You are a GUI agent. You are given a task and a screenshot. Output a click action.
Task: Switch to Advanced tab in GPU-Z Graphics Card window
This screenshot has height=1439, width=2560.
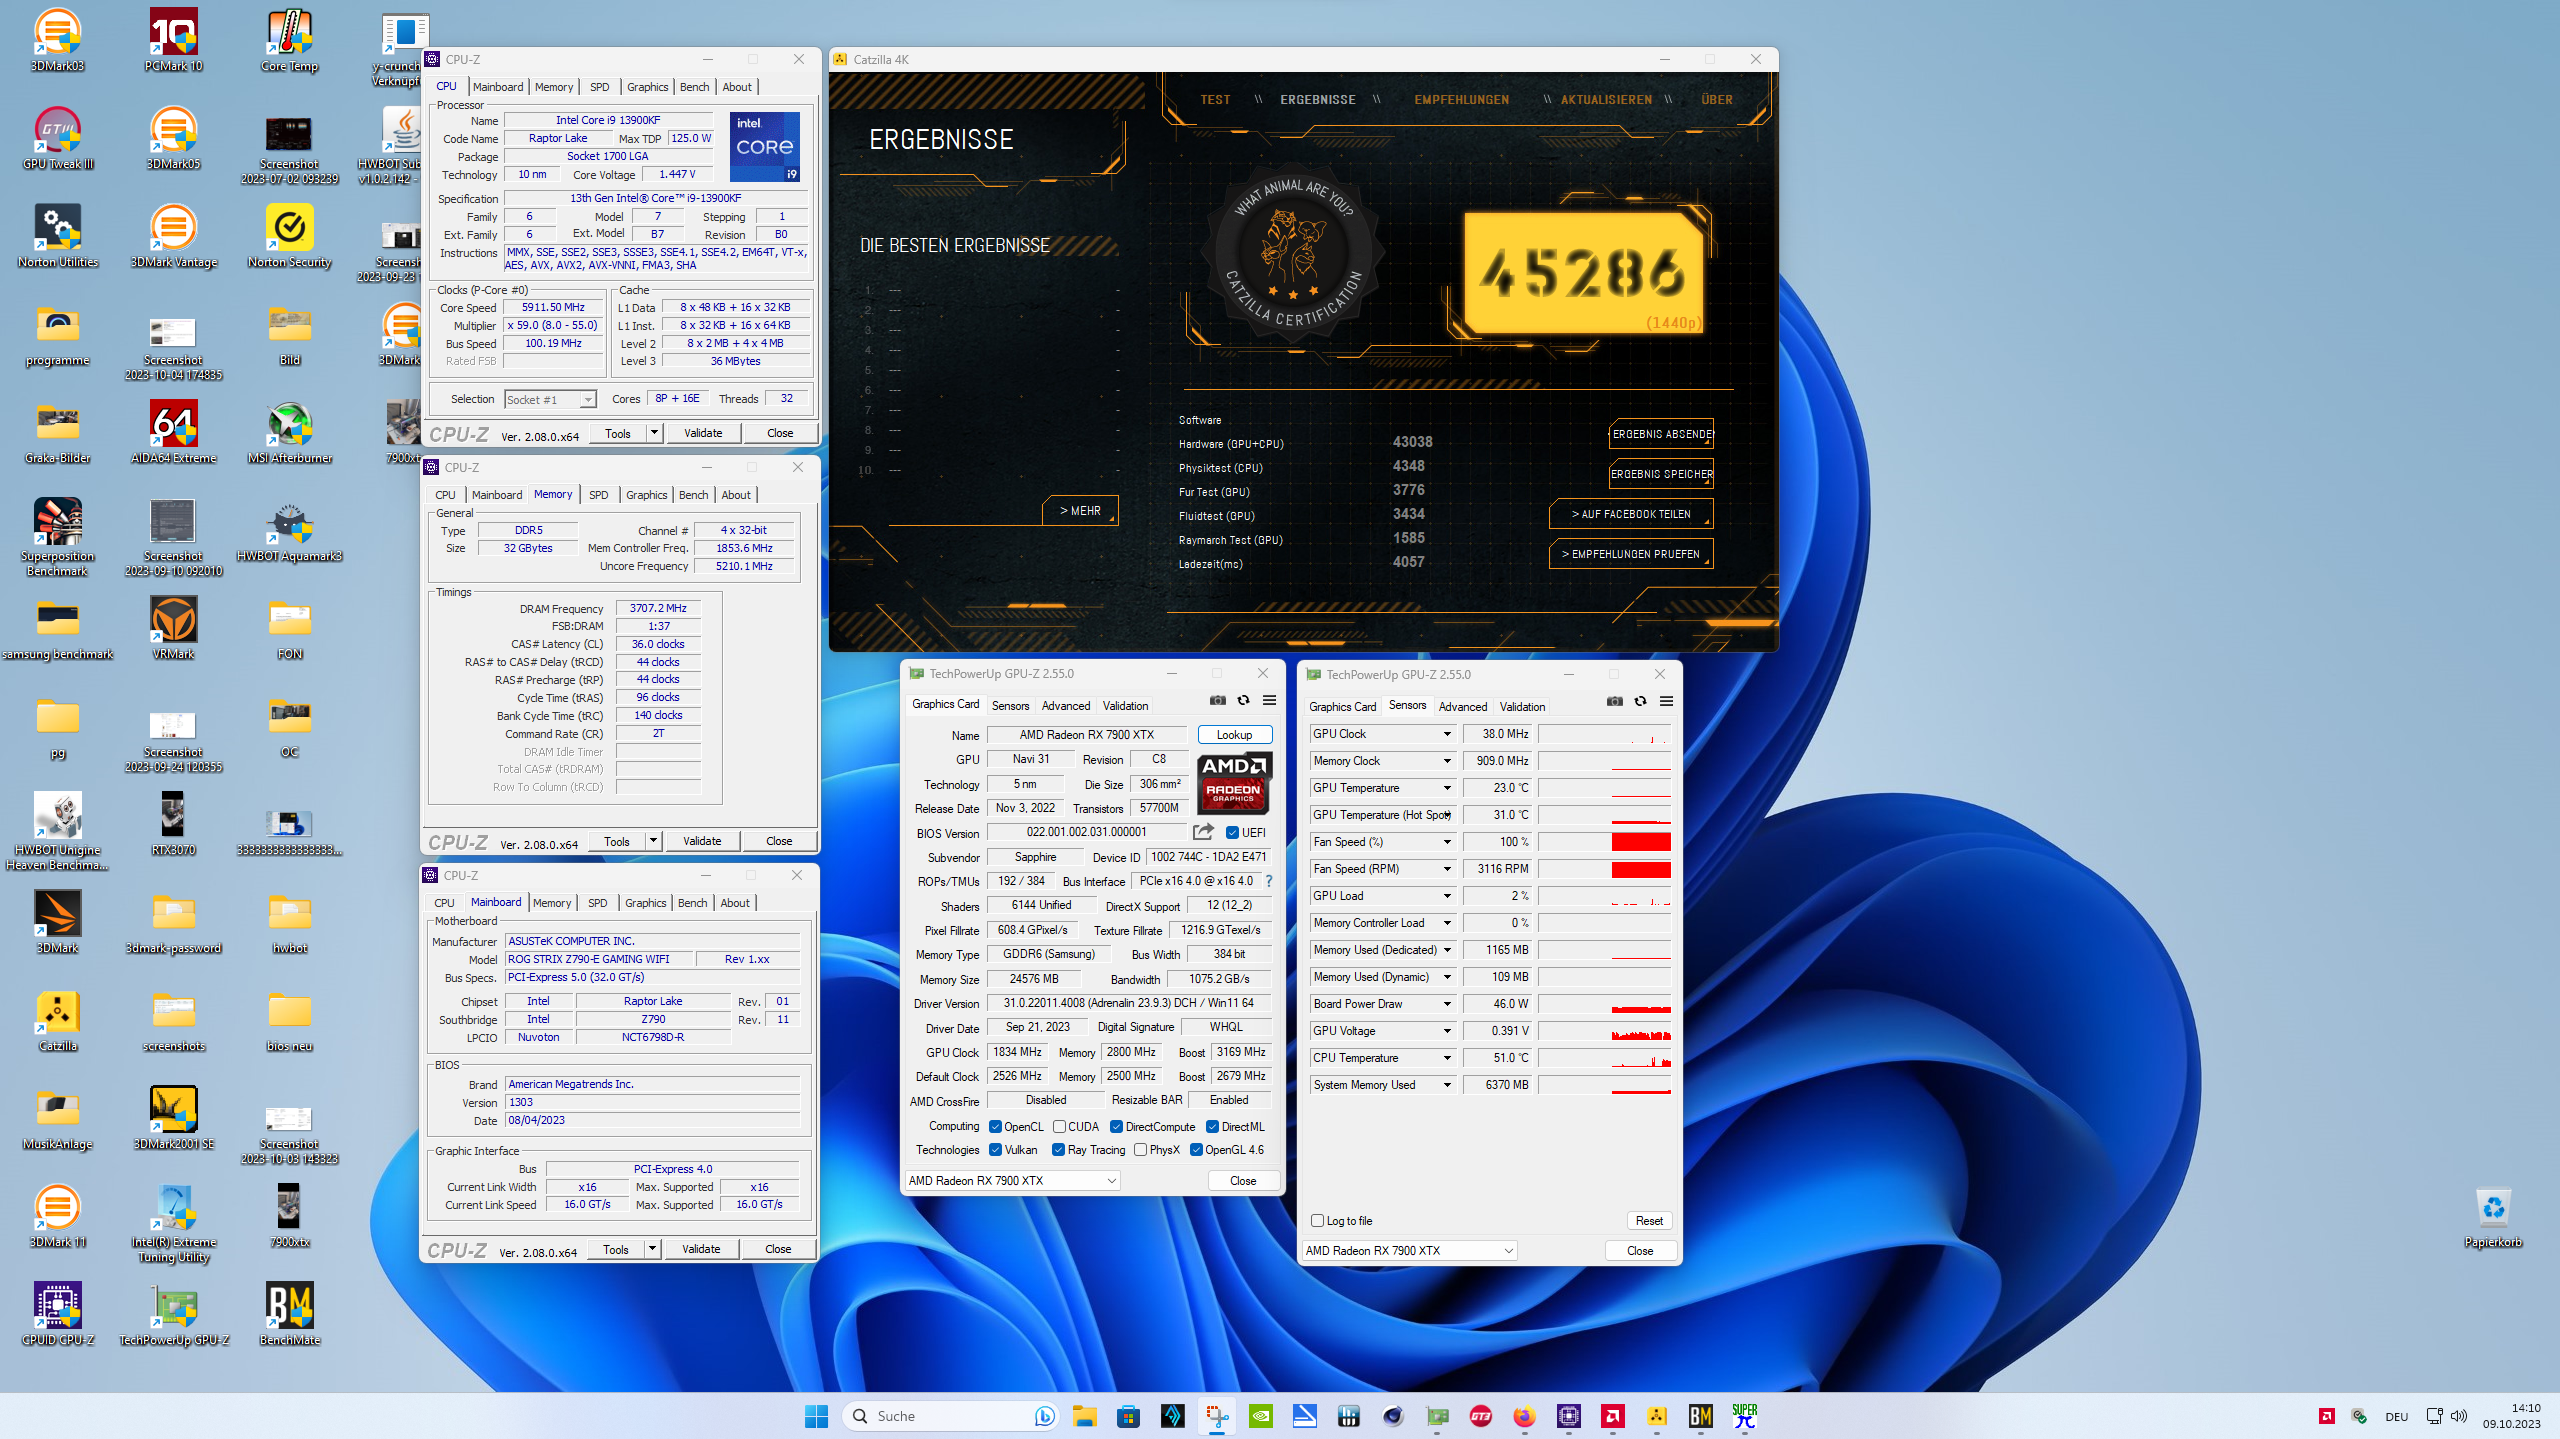(1066, 706)
